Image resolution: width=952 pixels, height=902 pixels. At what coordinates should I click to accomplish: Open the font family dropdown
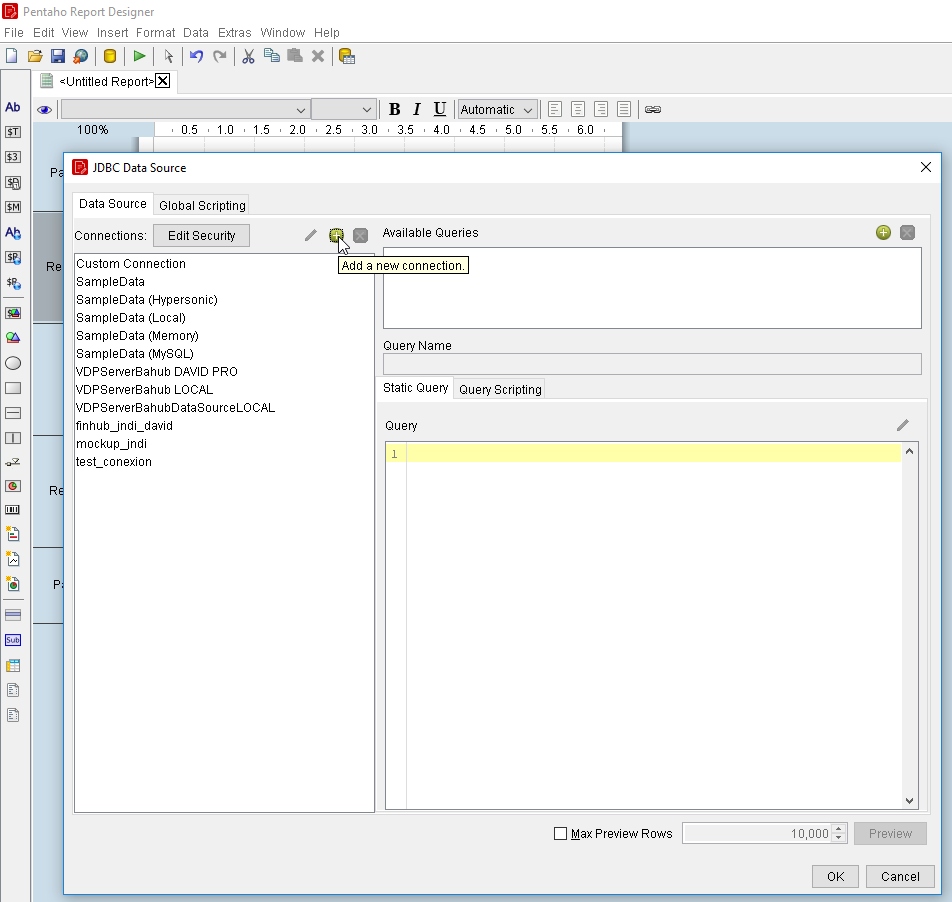point(185,109)
